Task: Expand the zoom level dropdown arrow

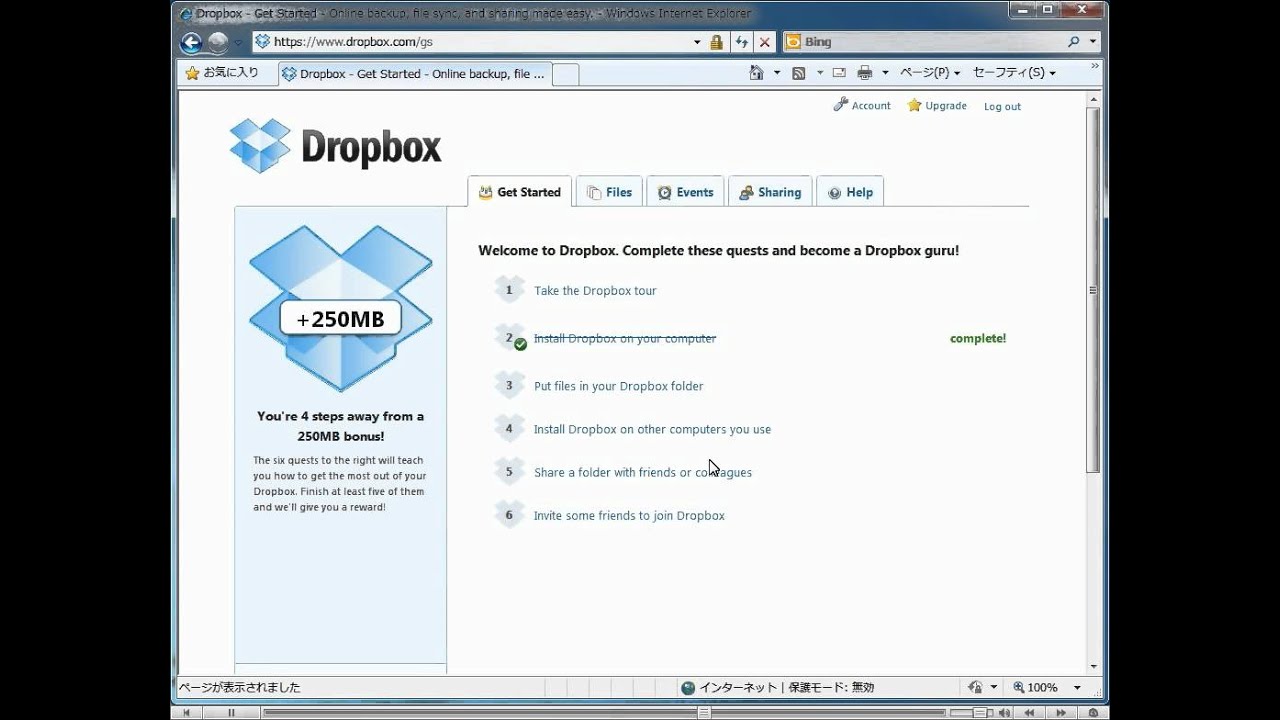Action: (1077, 687)
